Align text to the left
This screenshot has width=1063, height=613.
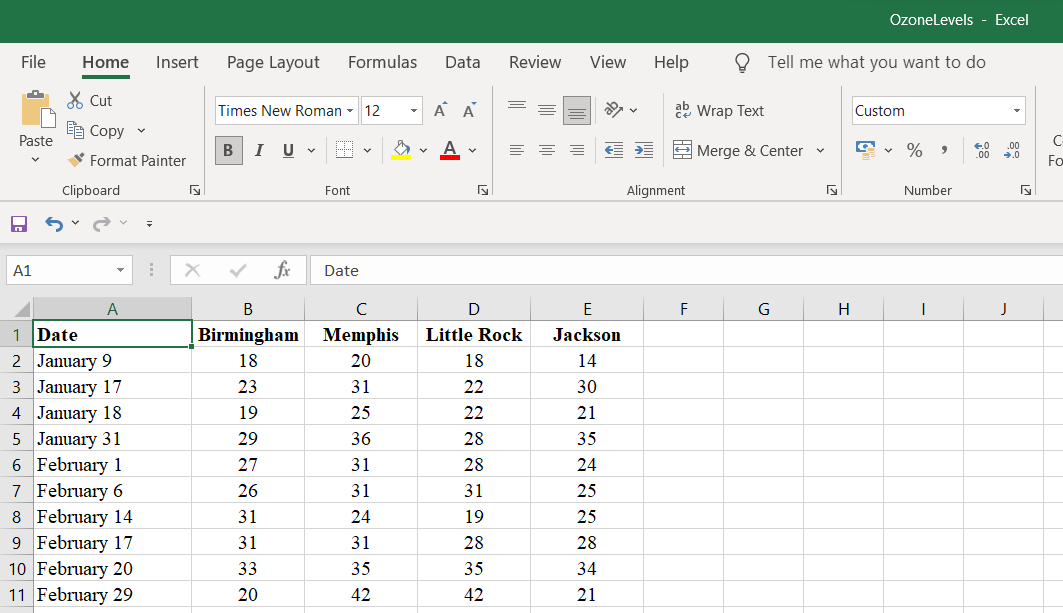pyautogui.click(x=517, y=150)
